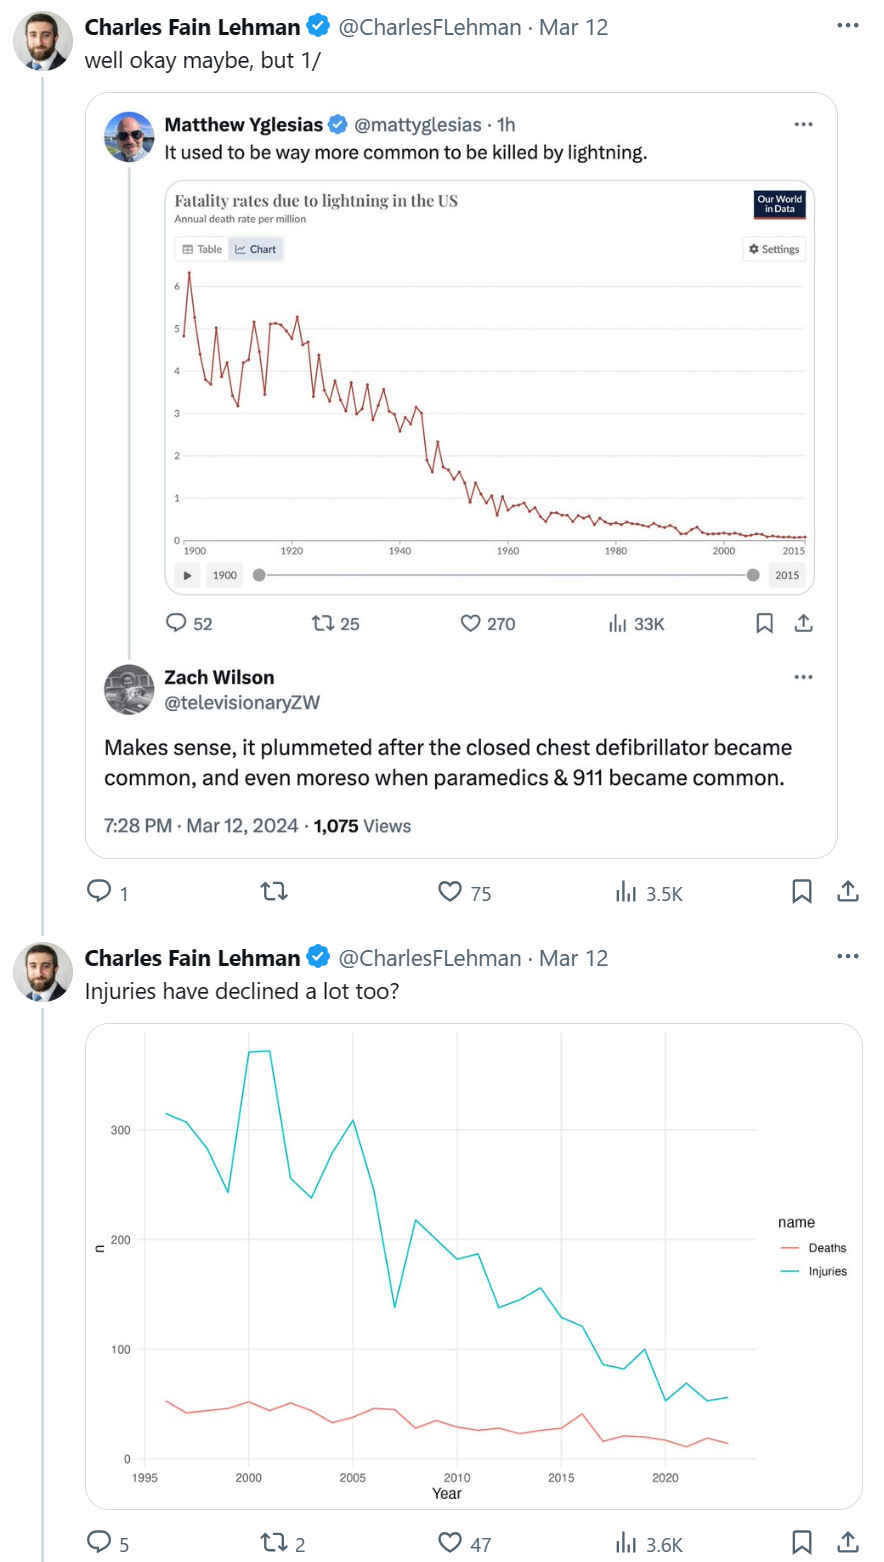Screen dimensions: 884x1562
Task: Share the first Charles Lehman tweet
Action: tap(847, 891)
